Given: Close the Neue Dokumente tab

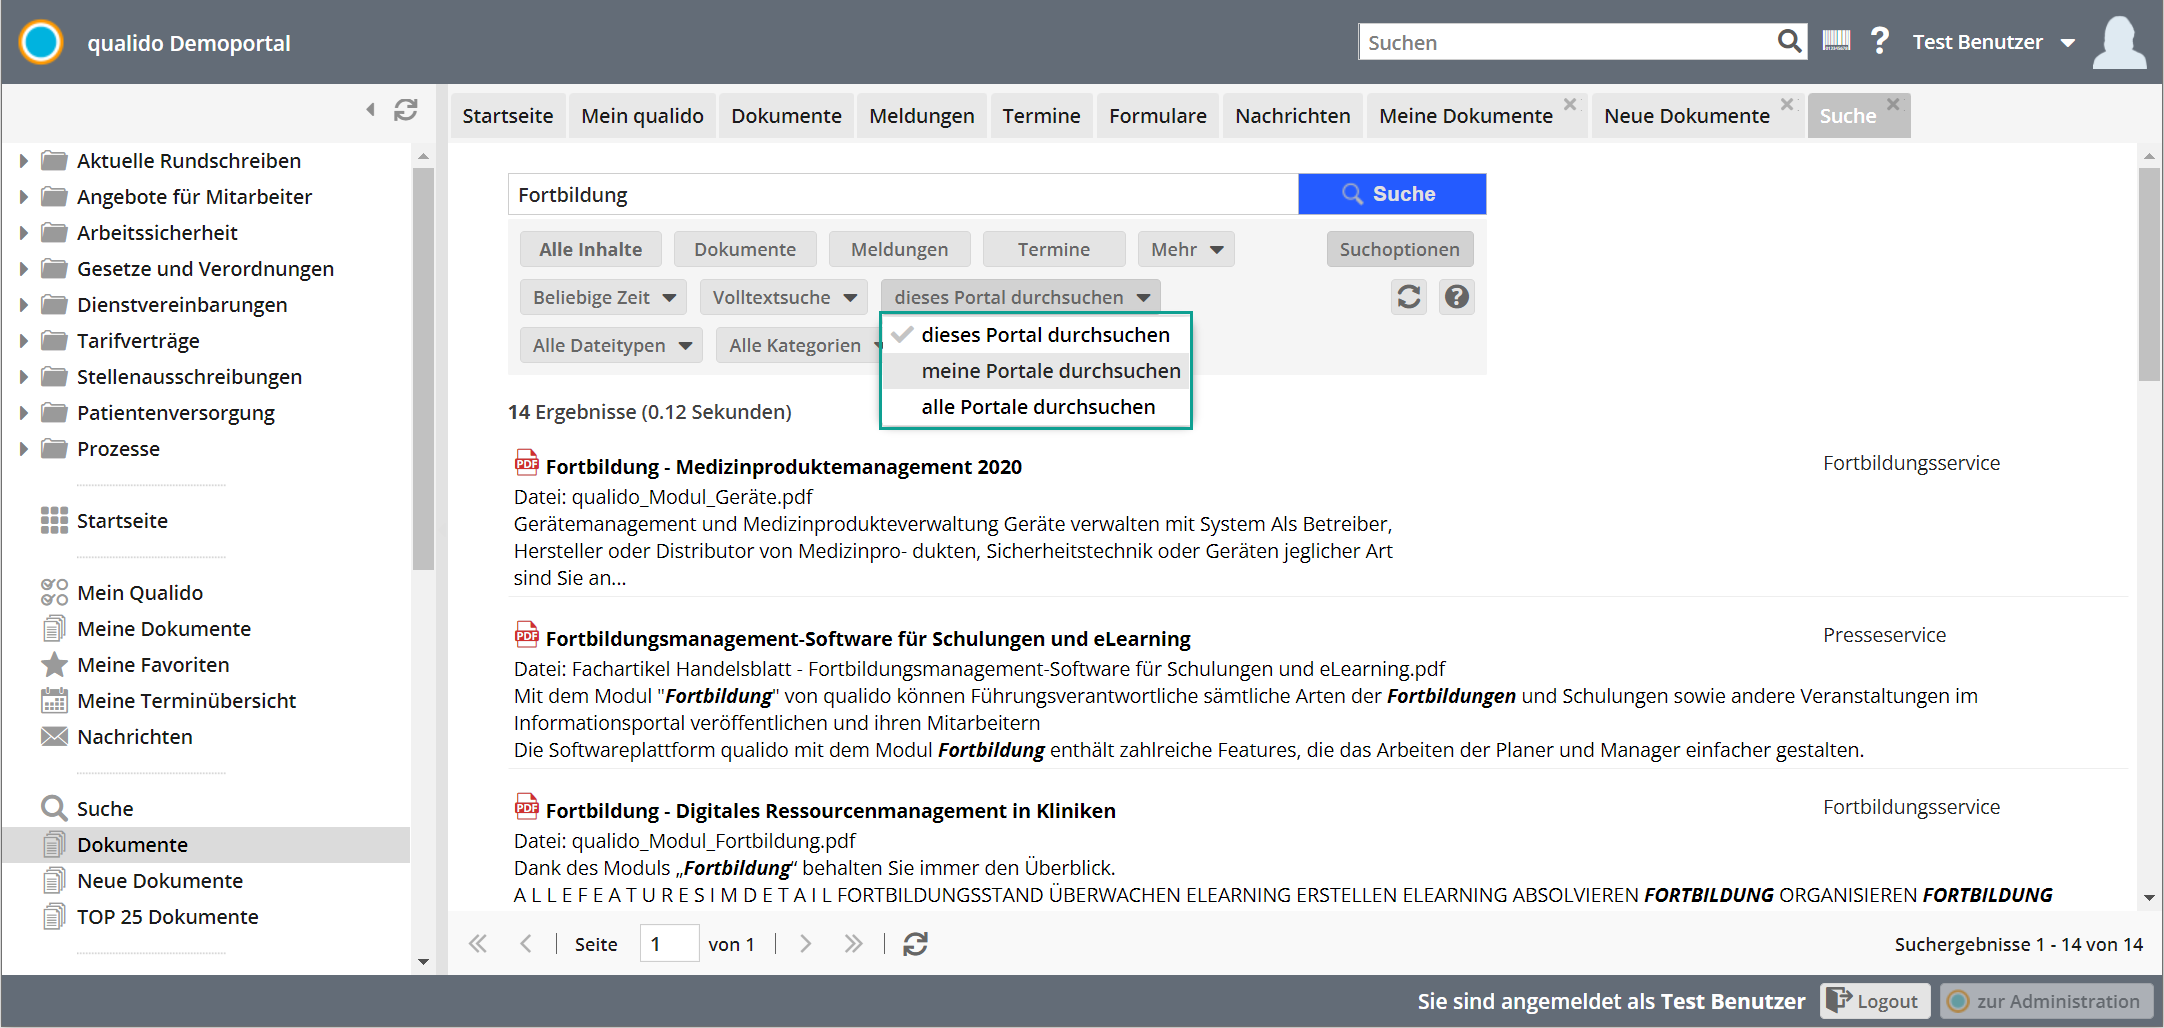Looking at the screenshot, I should coord(1787,104).
